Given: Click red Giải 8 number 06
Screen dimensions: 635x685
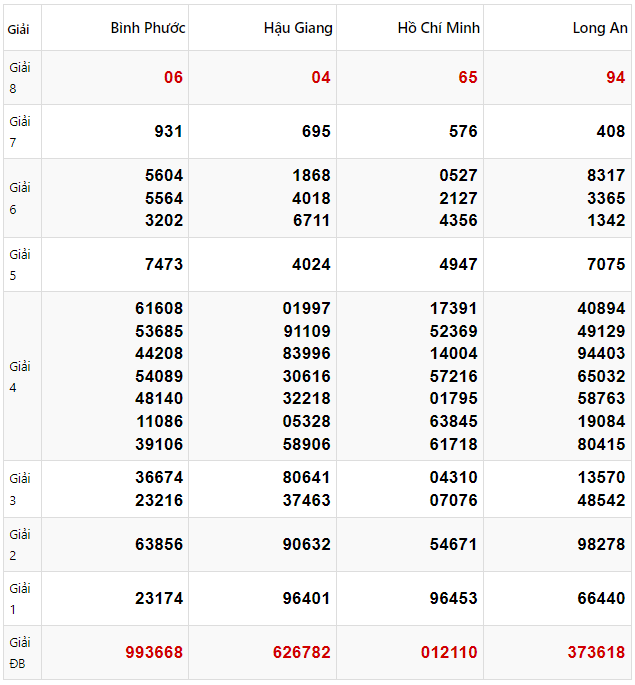Looking at the screenshot, I should pyautogui.click(x=173, y=78).
